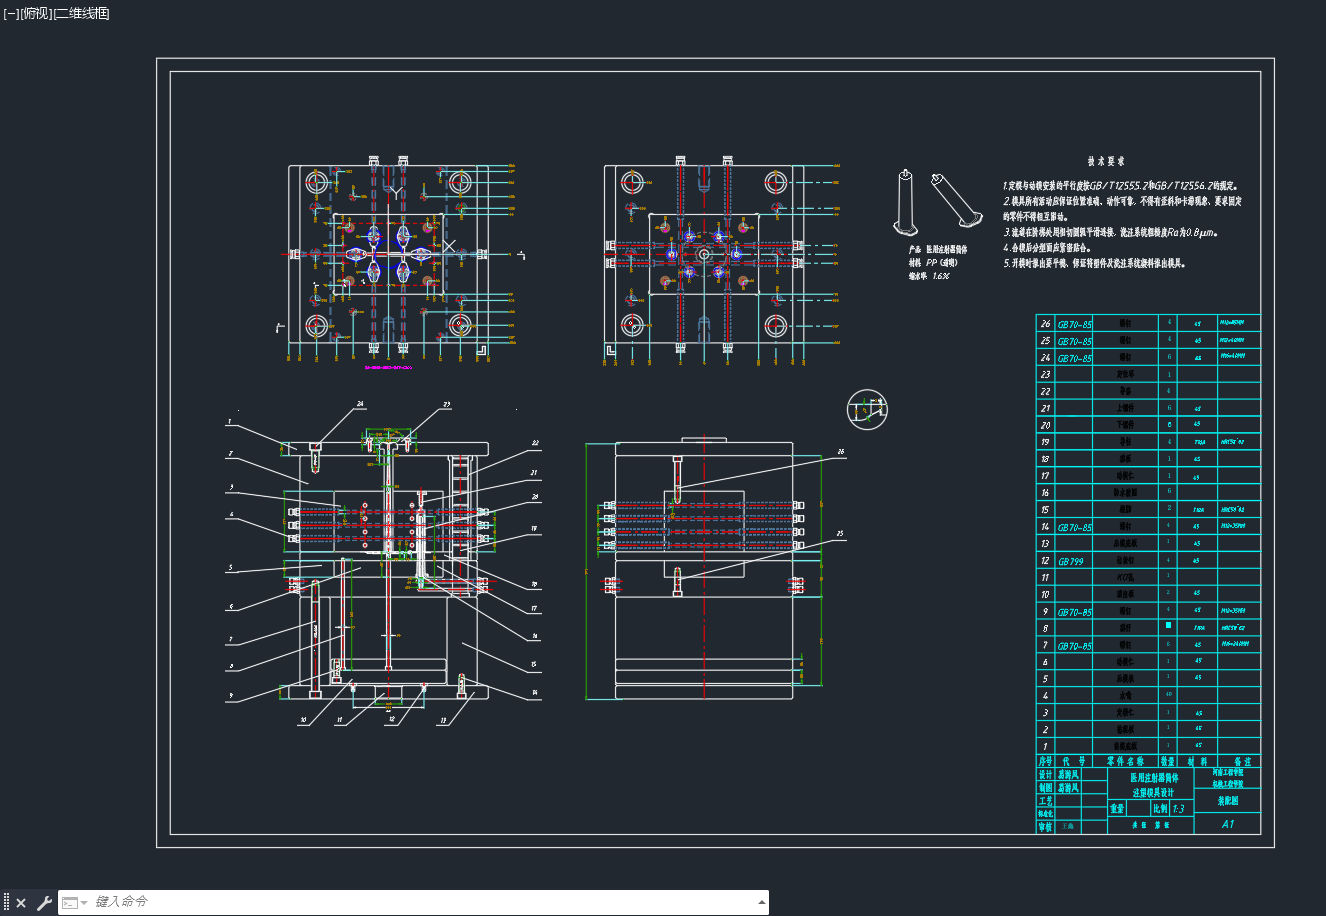
Task: Click the command line grip handle
Action: (x=7, y=903)
